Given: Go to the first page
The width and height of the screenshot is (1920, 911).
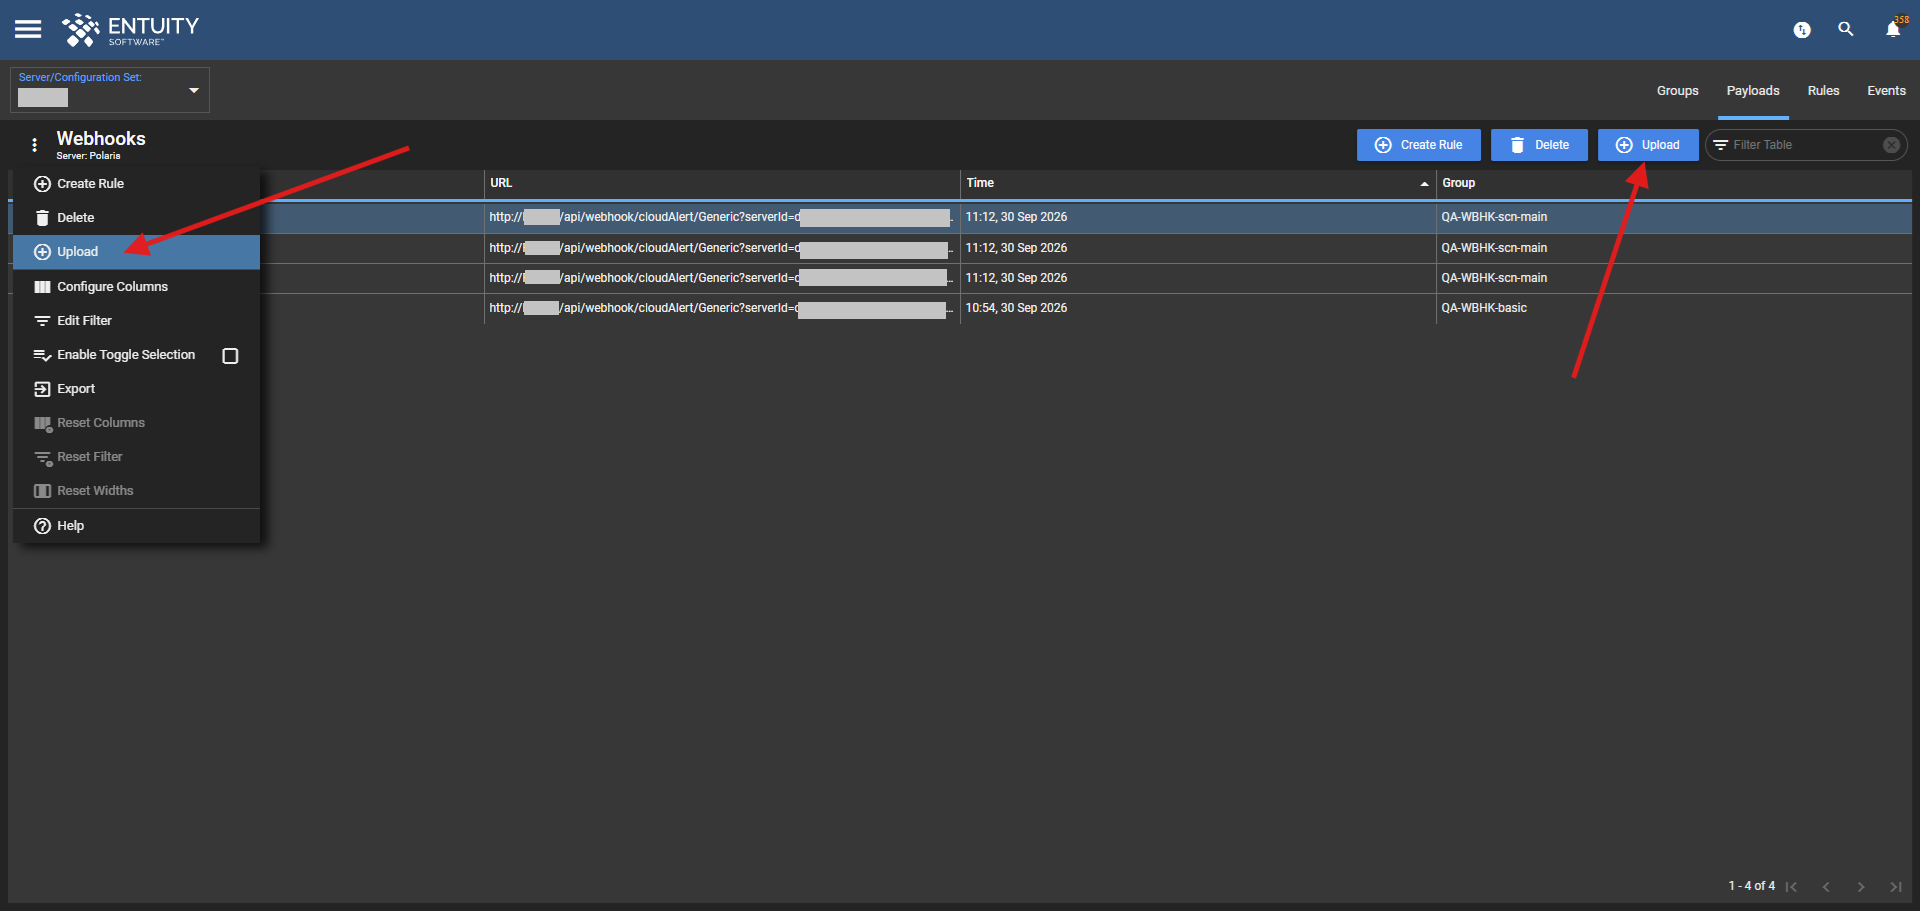Looking at the screenshot, I should click(1792, 887).
